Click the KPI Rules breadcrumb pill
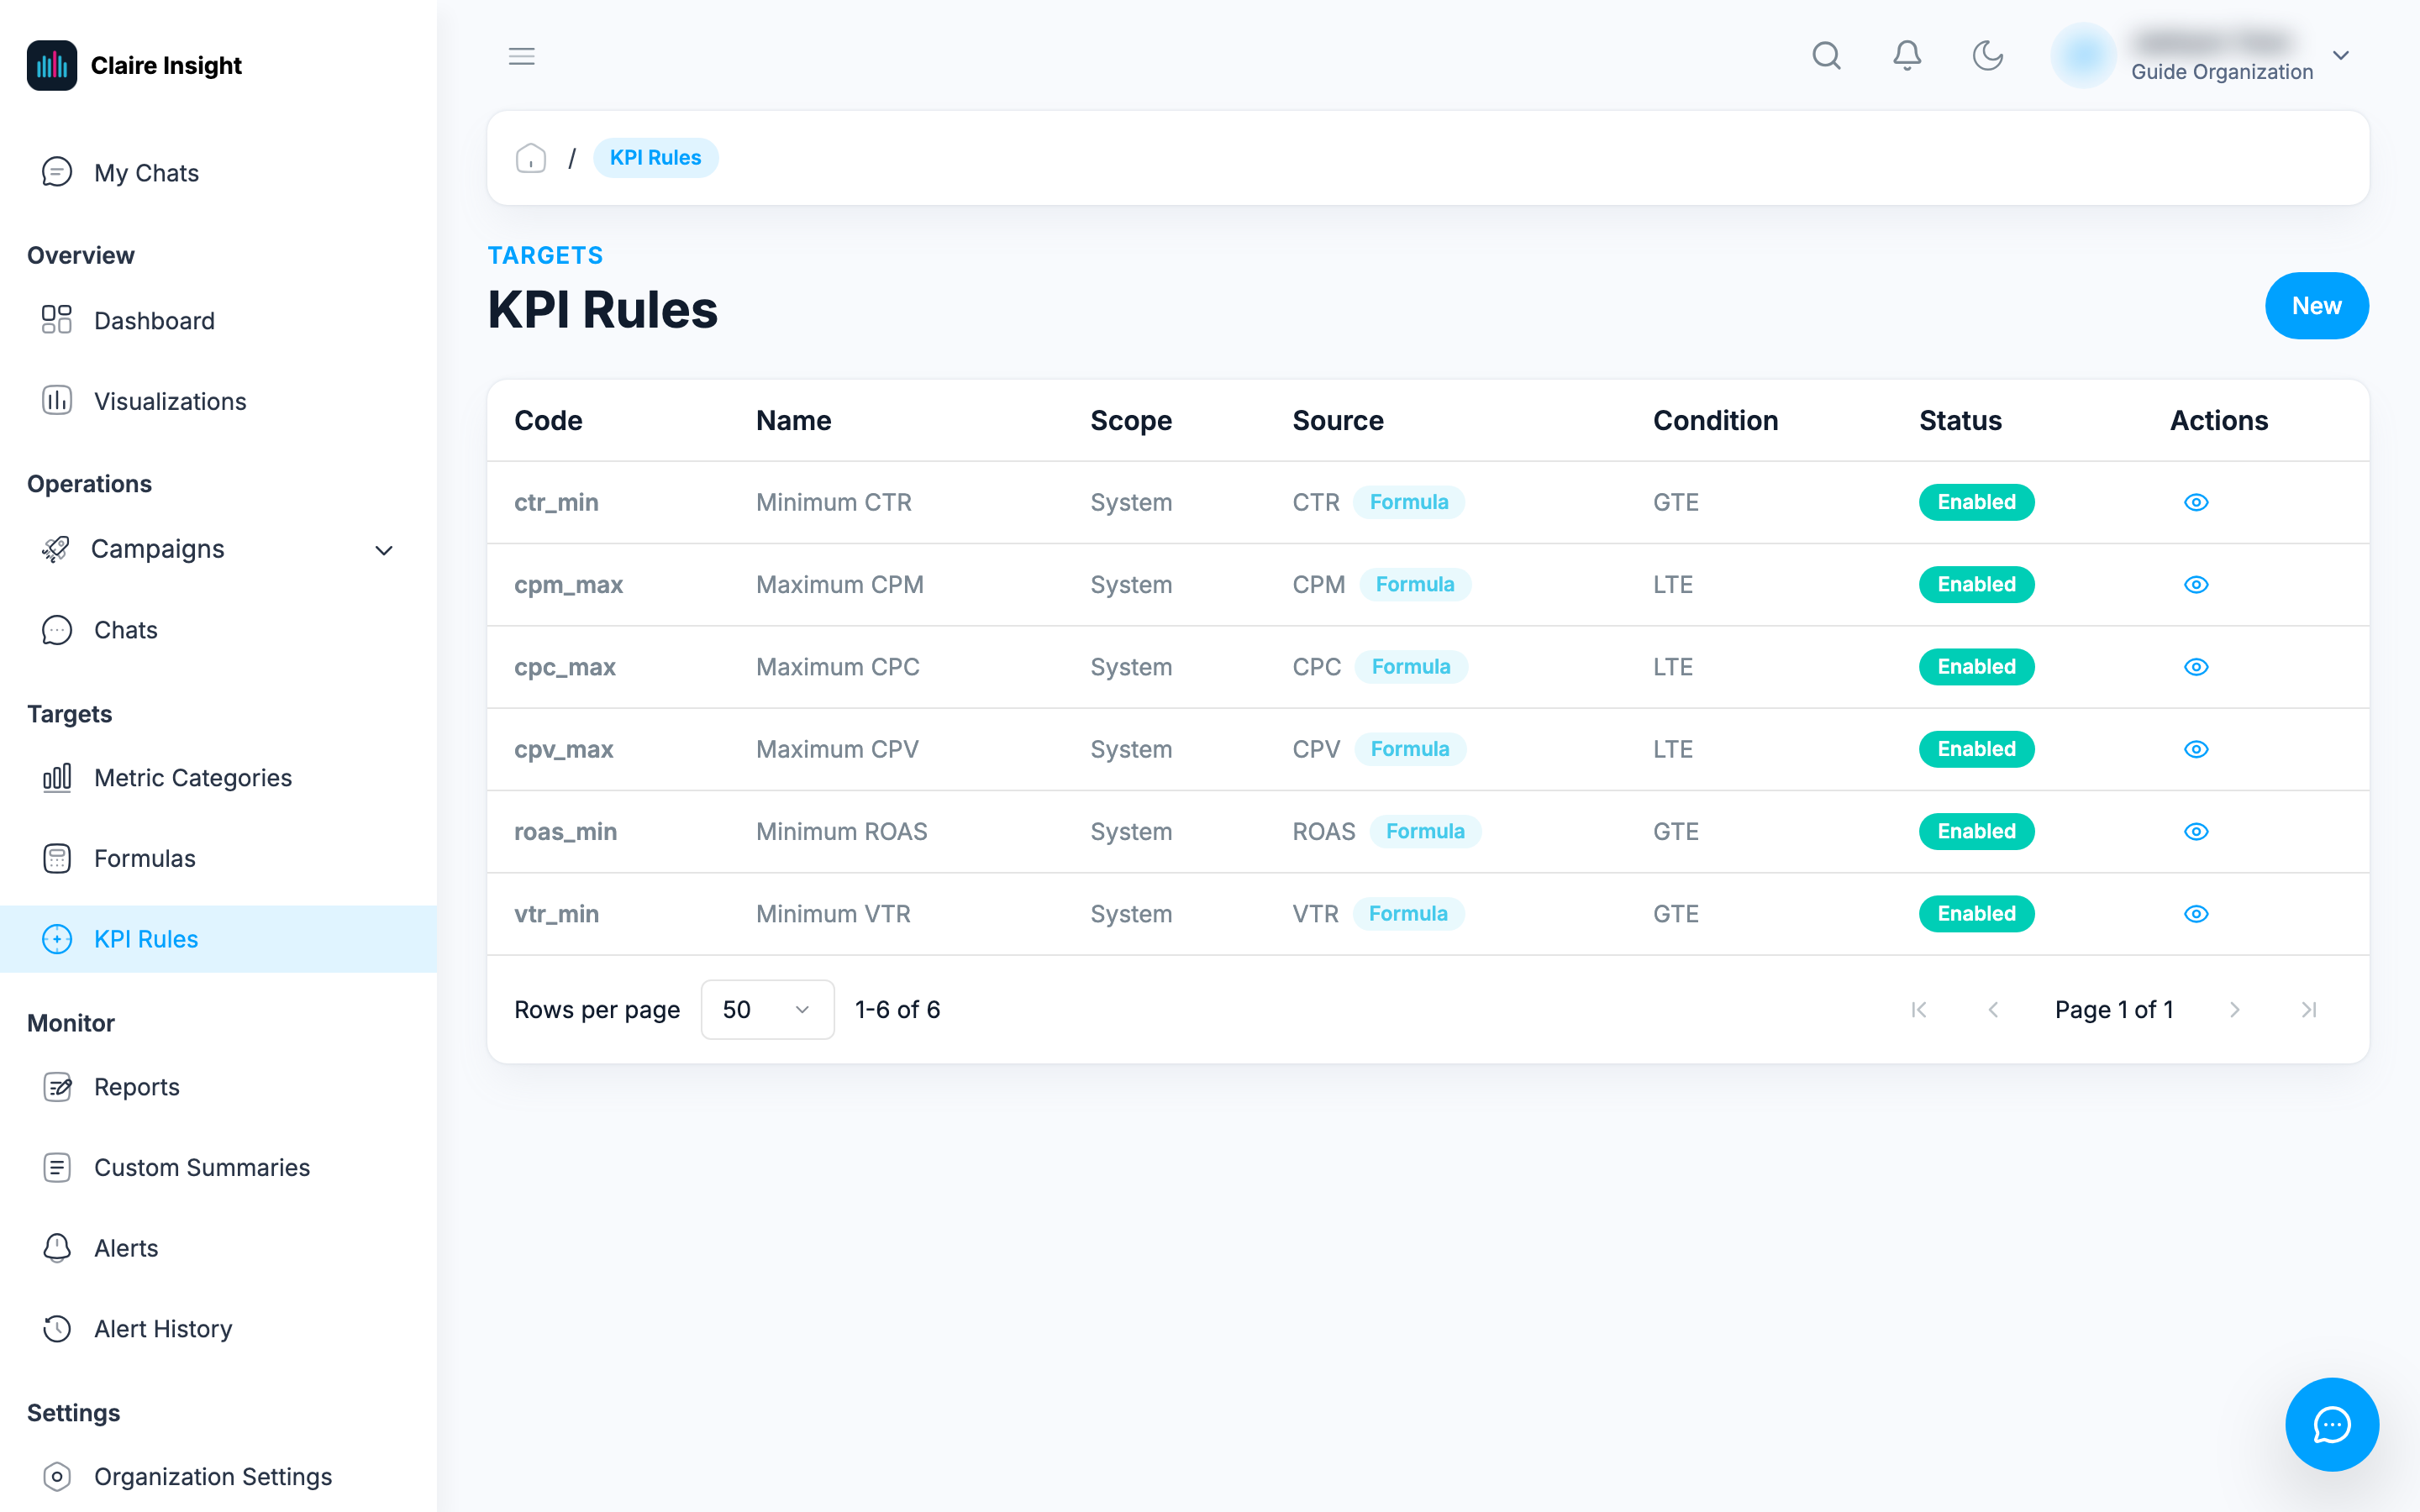Image resolution: width=2420 pixels, height=1512 pixels. pyautogui.click(x=655, y=158)
